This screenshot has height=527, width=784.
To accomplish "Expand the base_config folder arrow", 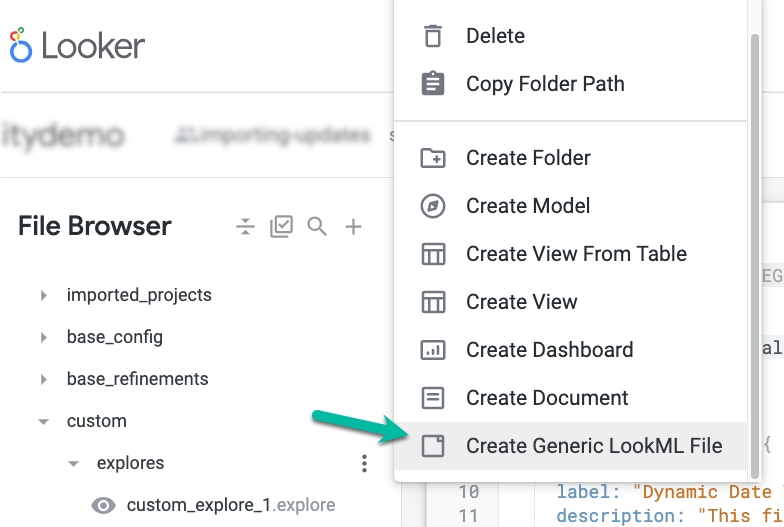I will [x=43, y=337].
